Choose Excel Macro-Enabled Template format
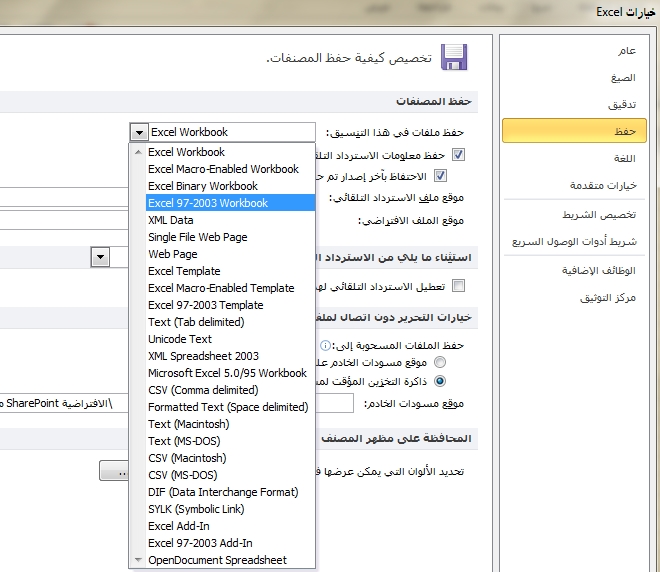660x572 pixels. point(230,288)
